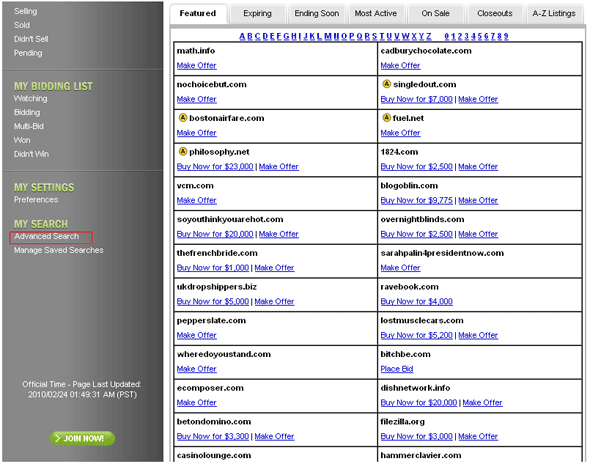Open the Didn't Sell sidebar link
The width and height of the screenshot is (590, 464).
[31, 39]
